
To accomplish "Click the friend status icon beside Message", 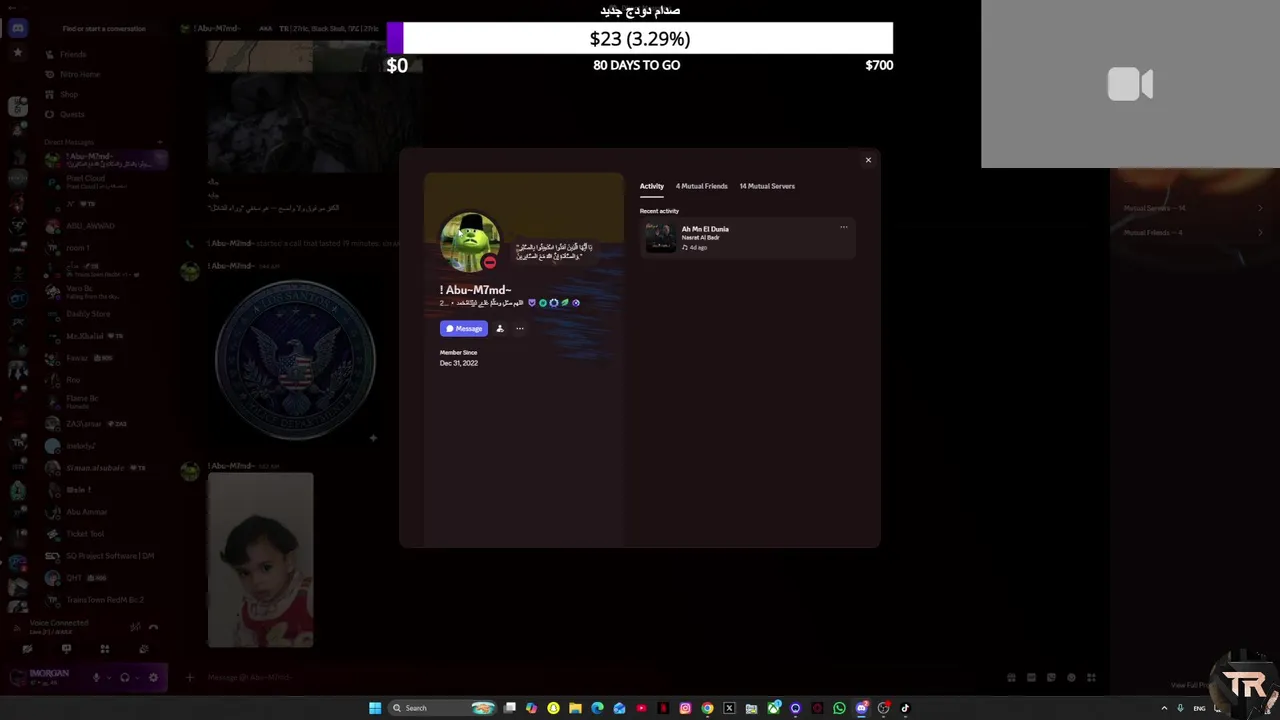I will [x=500, y=328].
